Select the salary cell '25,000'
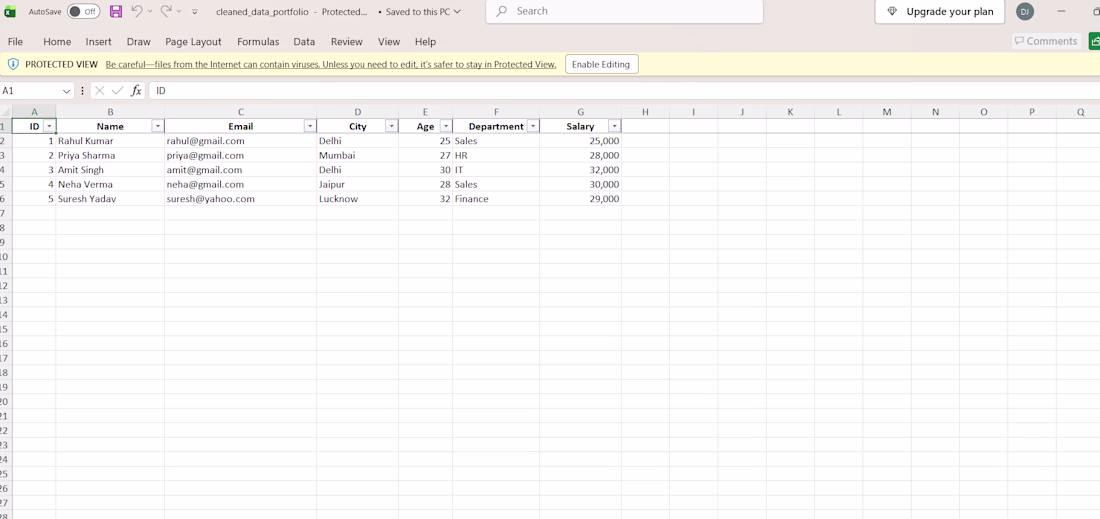 580,141
